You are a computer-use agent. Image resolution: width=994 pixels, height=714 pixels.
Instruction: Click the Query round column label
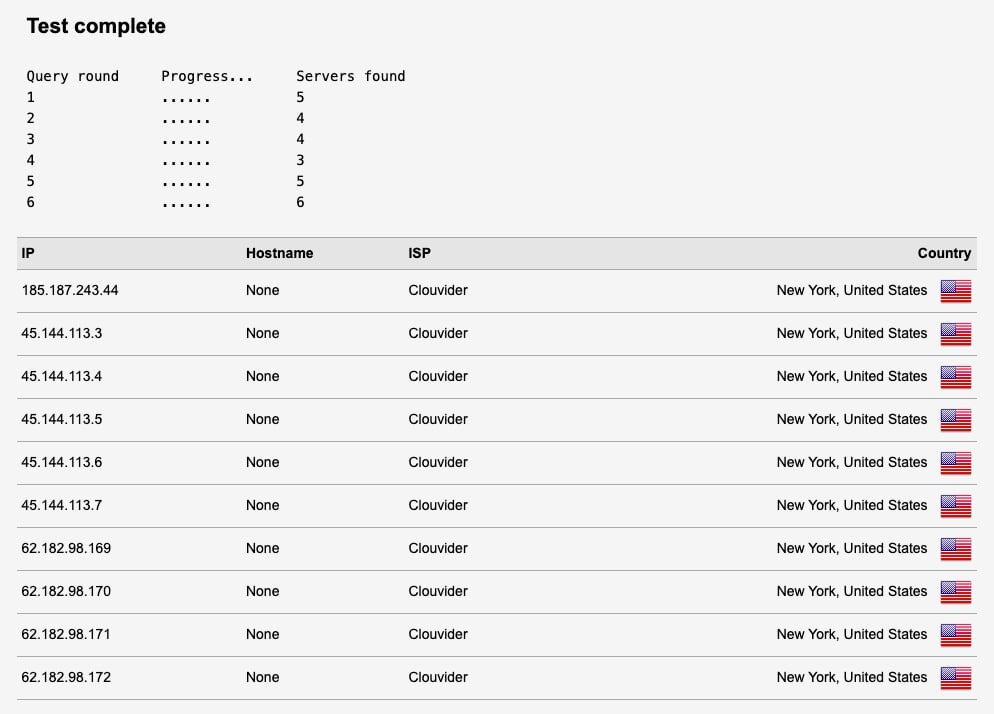click(x=72, y=76)
